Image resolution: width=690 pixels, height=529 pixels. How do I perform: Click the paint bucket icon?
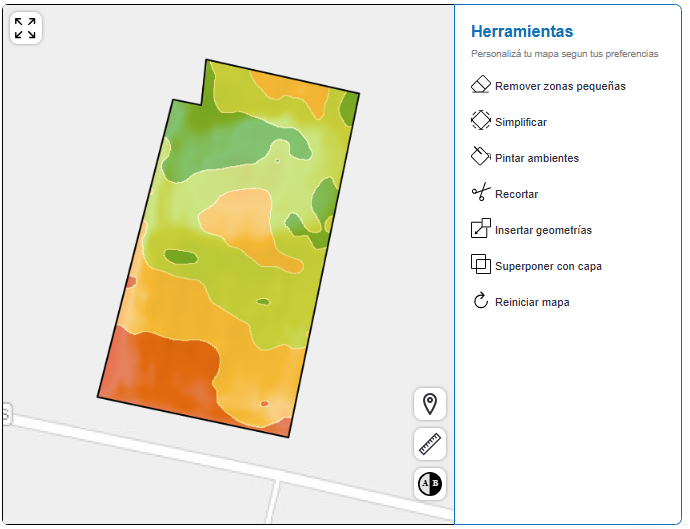click(480, 157)
